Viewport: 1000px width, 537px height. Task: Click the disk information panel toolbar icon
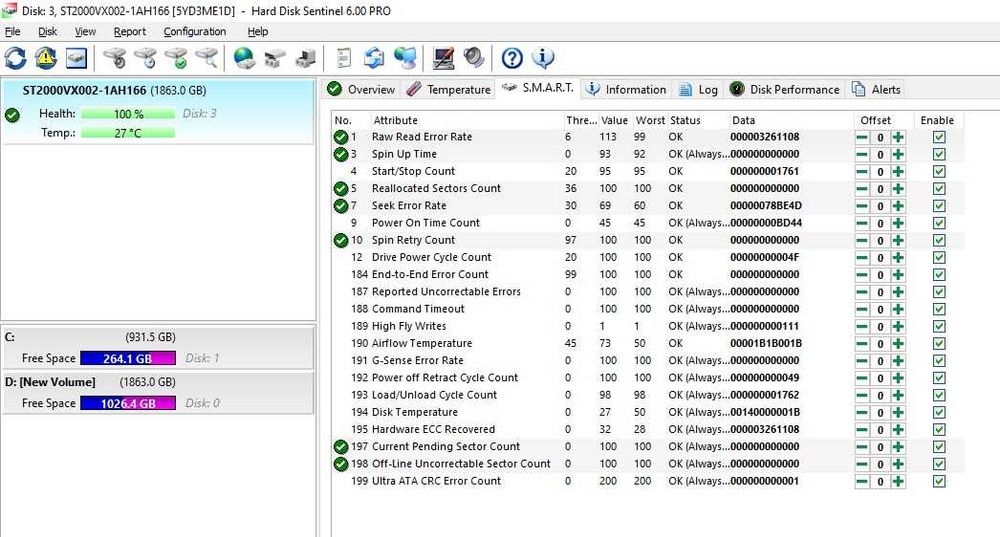click(76, 58)
